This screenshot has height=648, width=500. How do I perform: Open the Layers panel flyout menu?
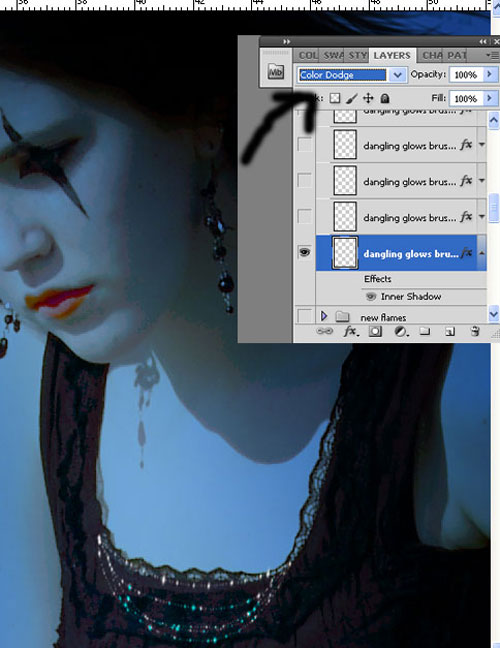(x=493, y=55)
